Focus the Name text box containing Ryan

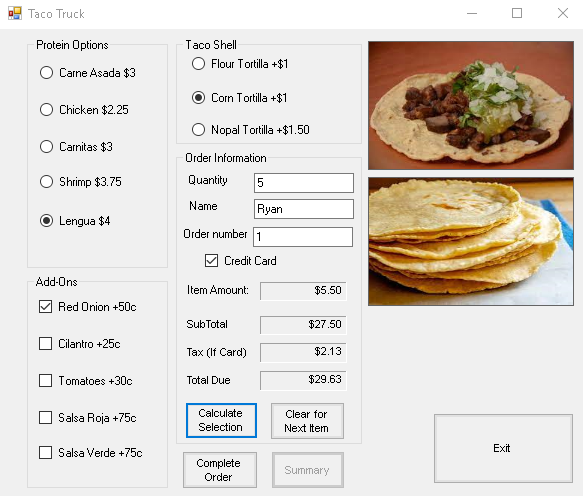[304, 209]
